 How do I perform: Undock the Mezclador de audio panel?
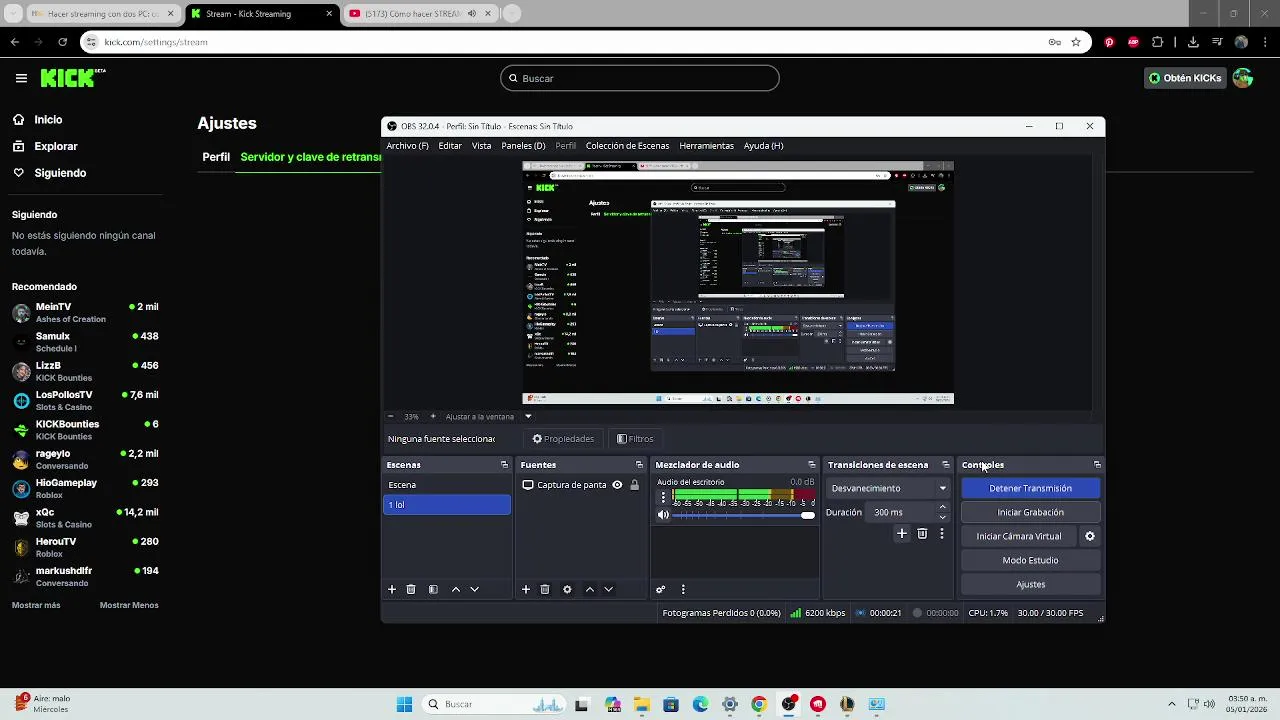point(811,465)
